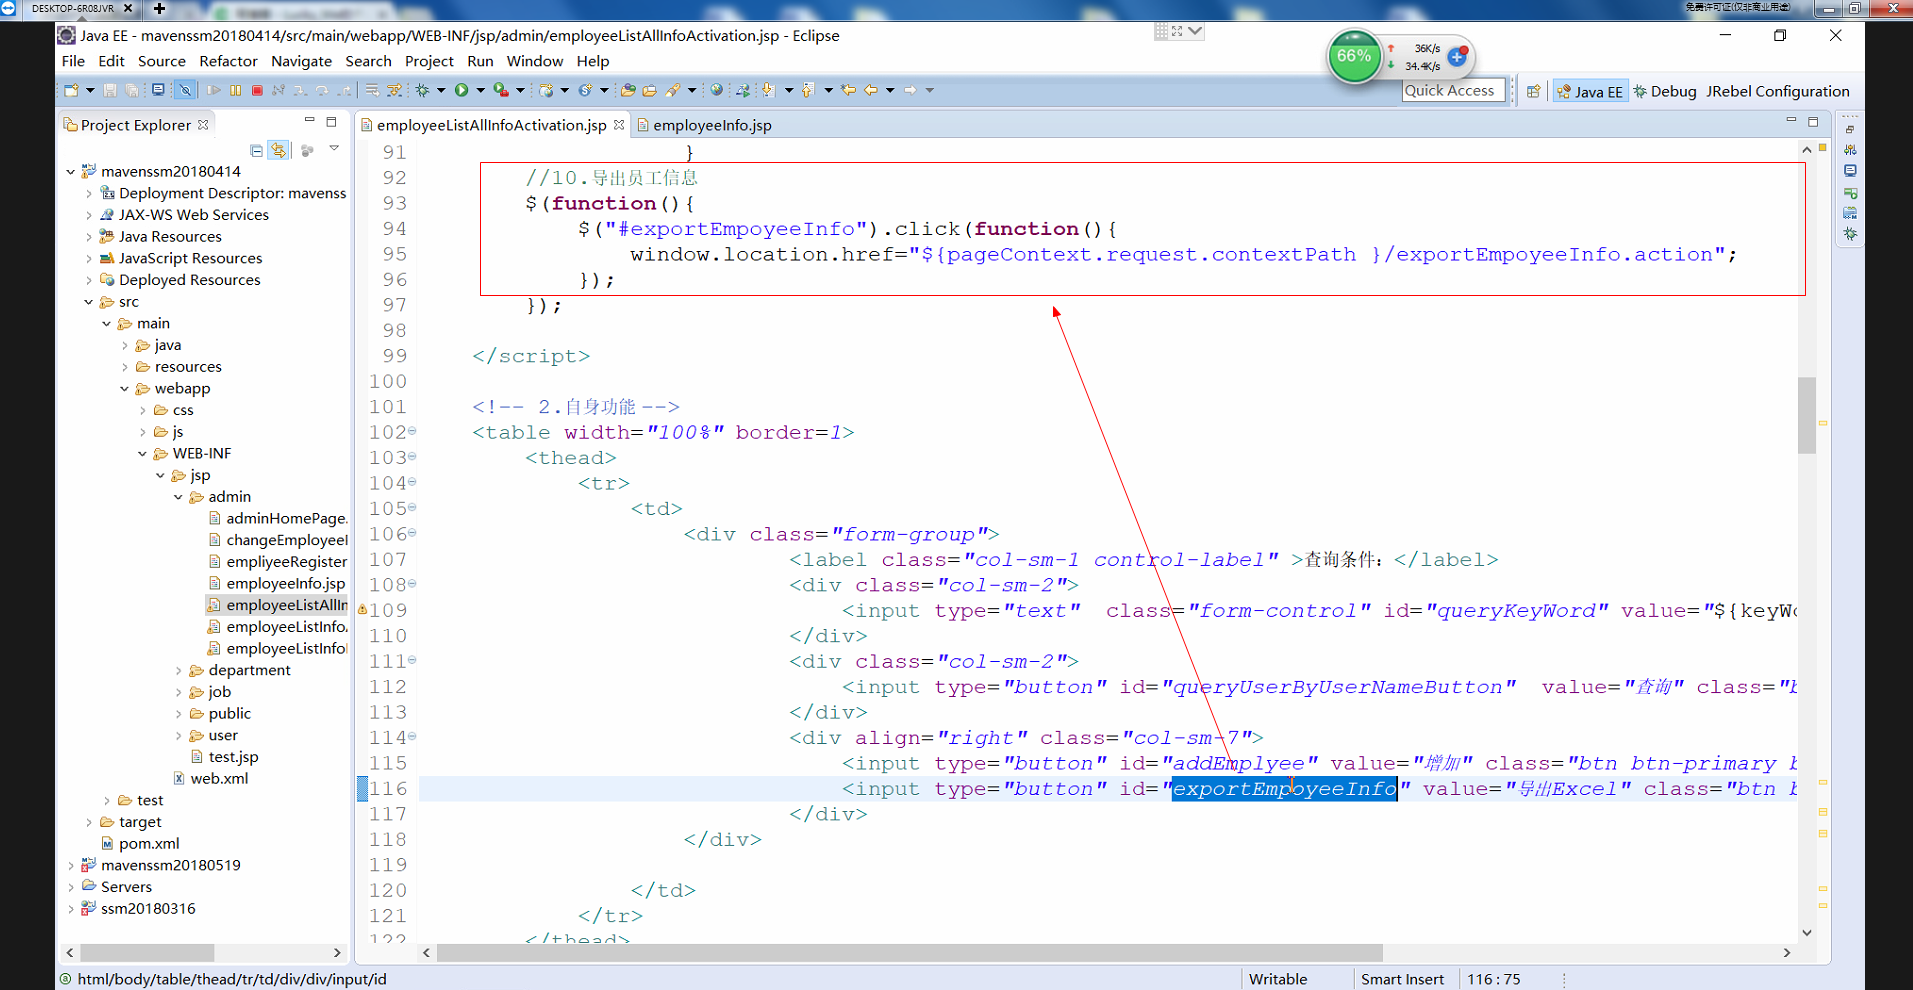This screenshot has height=990, width=1913.
Task: Click the New file wizard icon
Action: [71, 90]
